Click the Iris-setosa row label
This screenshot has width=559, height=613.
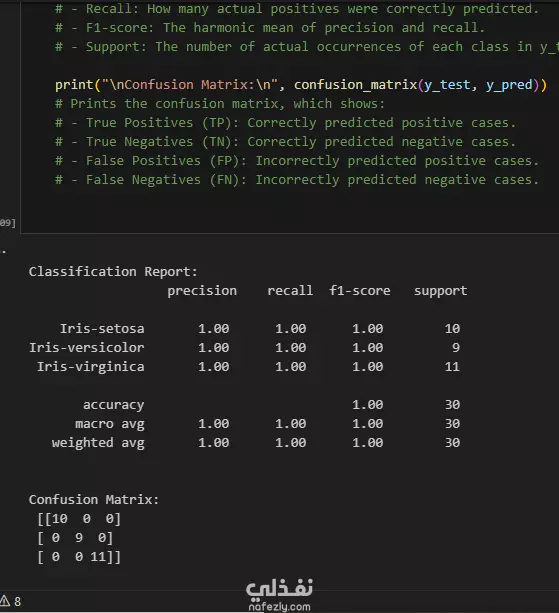(102, 329)
